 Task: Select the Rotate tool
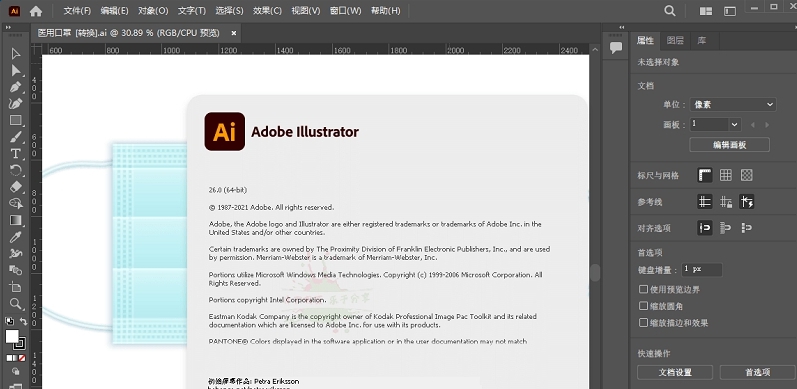click(16, 170)
